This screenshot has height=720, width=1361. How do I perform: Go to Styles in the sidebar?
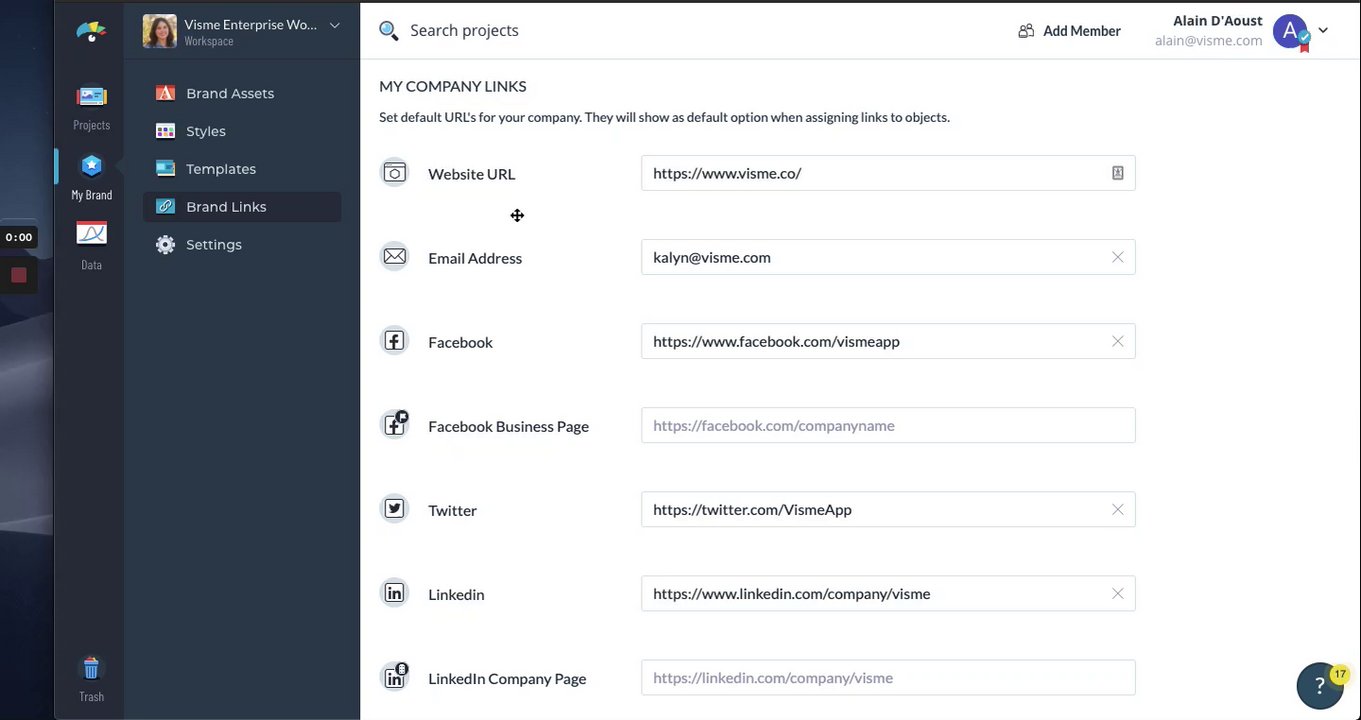[206, 131]
